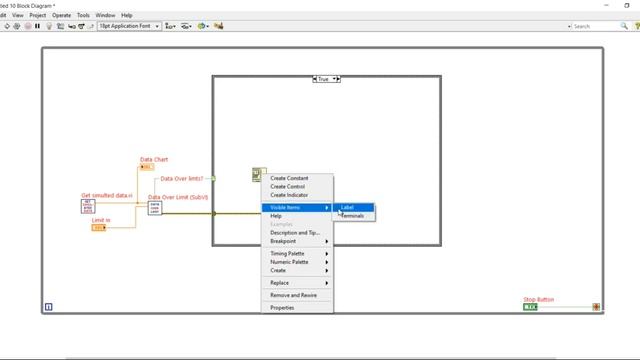Open the Project menu
Viewport: 640px width, 360px height.
(38, 15)
